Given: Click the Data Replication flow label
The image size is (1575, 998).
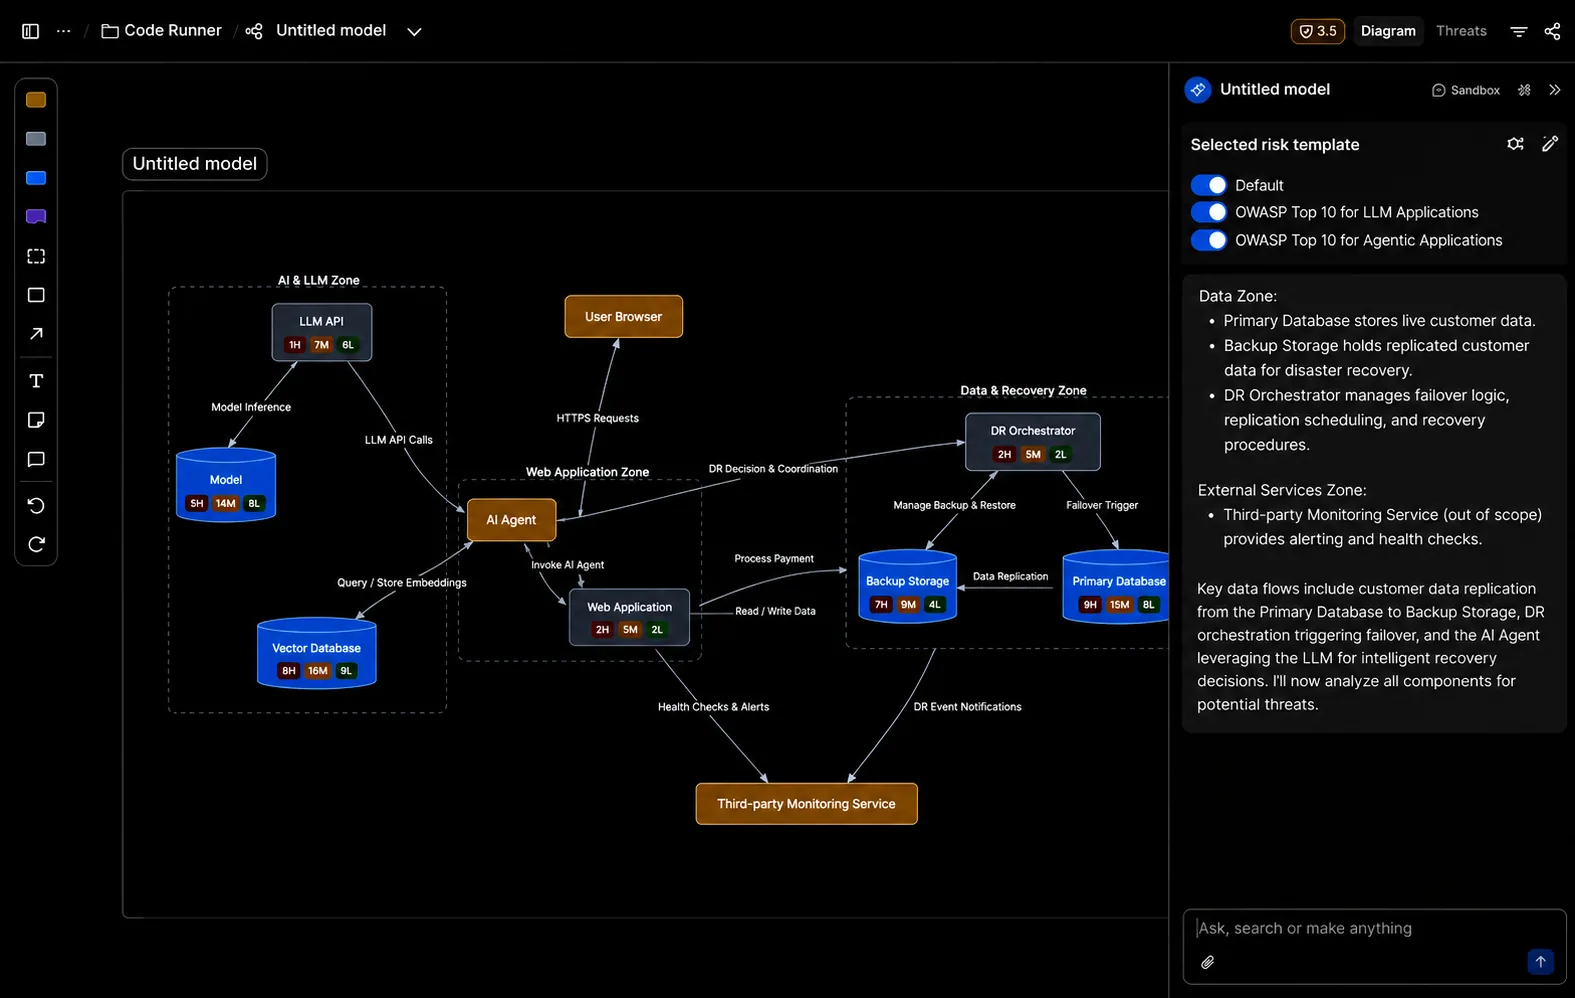Looking at the screenshot, I should (1010, 576).
